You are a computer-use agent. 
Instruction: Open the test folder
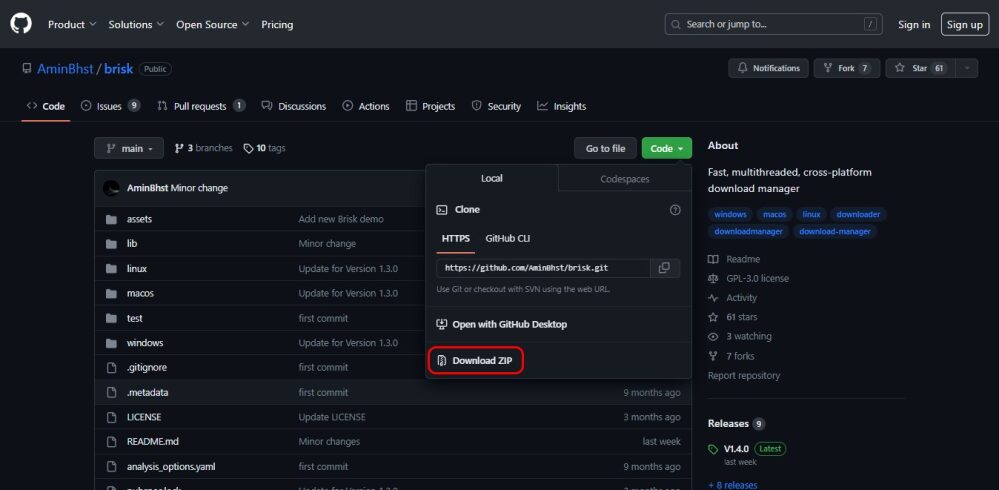pos(134,318)
